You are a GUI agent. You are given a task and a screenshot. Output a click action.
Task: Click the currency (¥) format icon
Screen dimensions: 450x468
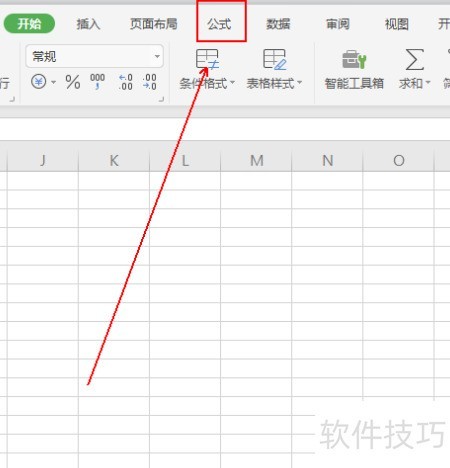39,81
